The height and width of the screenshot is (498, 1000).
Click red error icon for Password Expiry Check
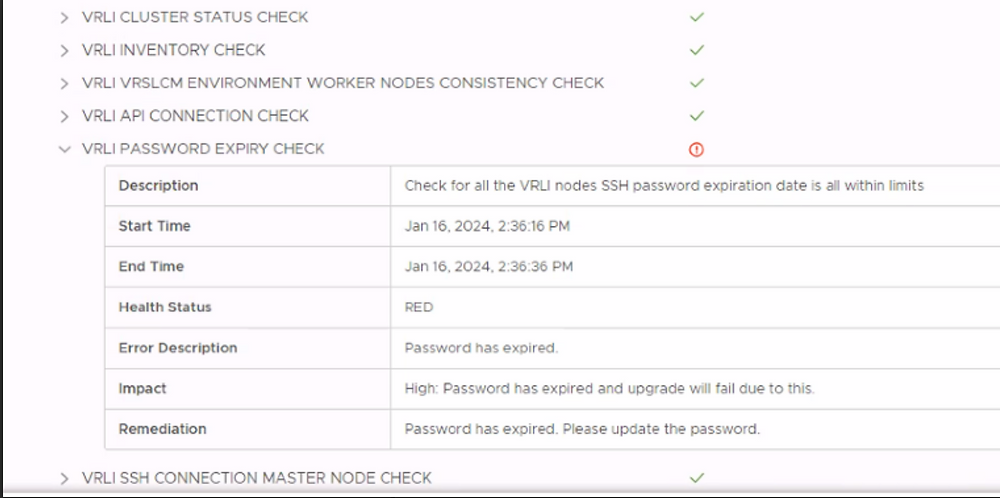coord(696,149)
